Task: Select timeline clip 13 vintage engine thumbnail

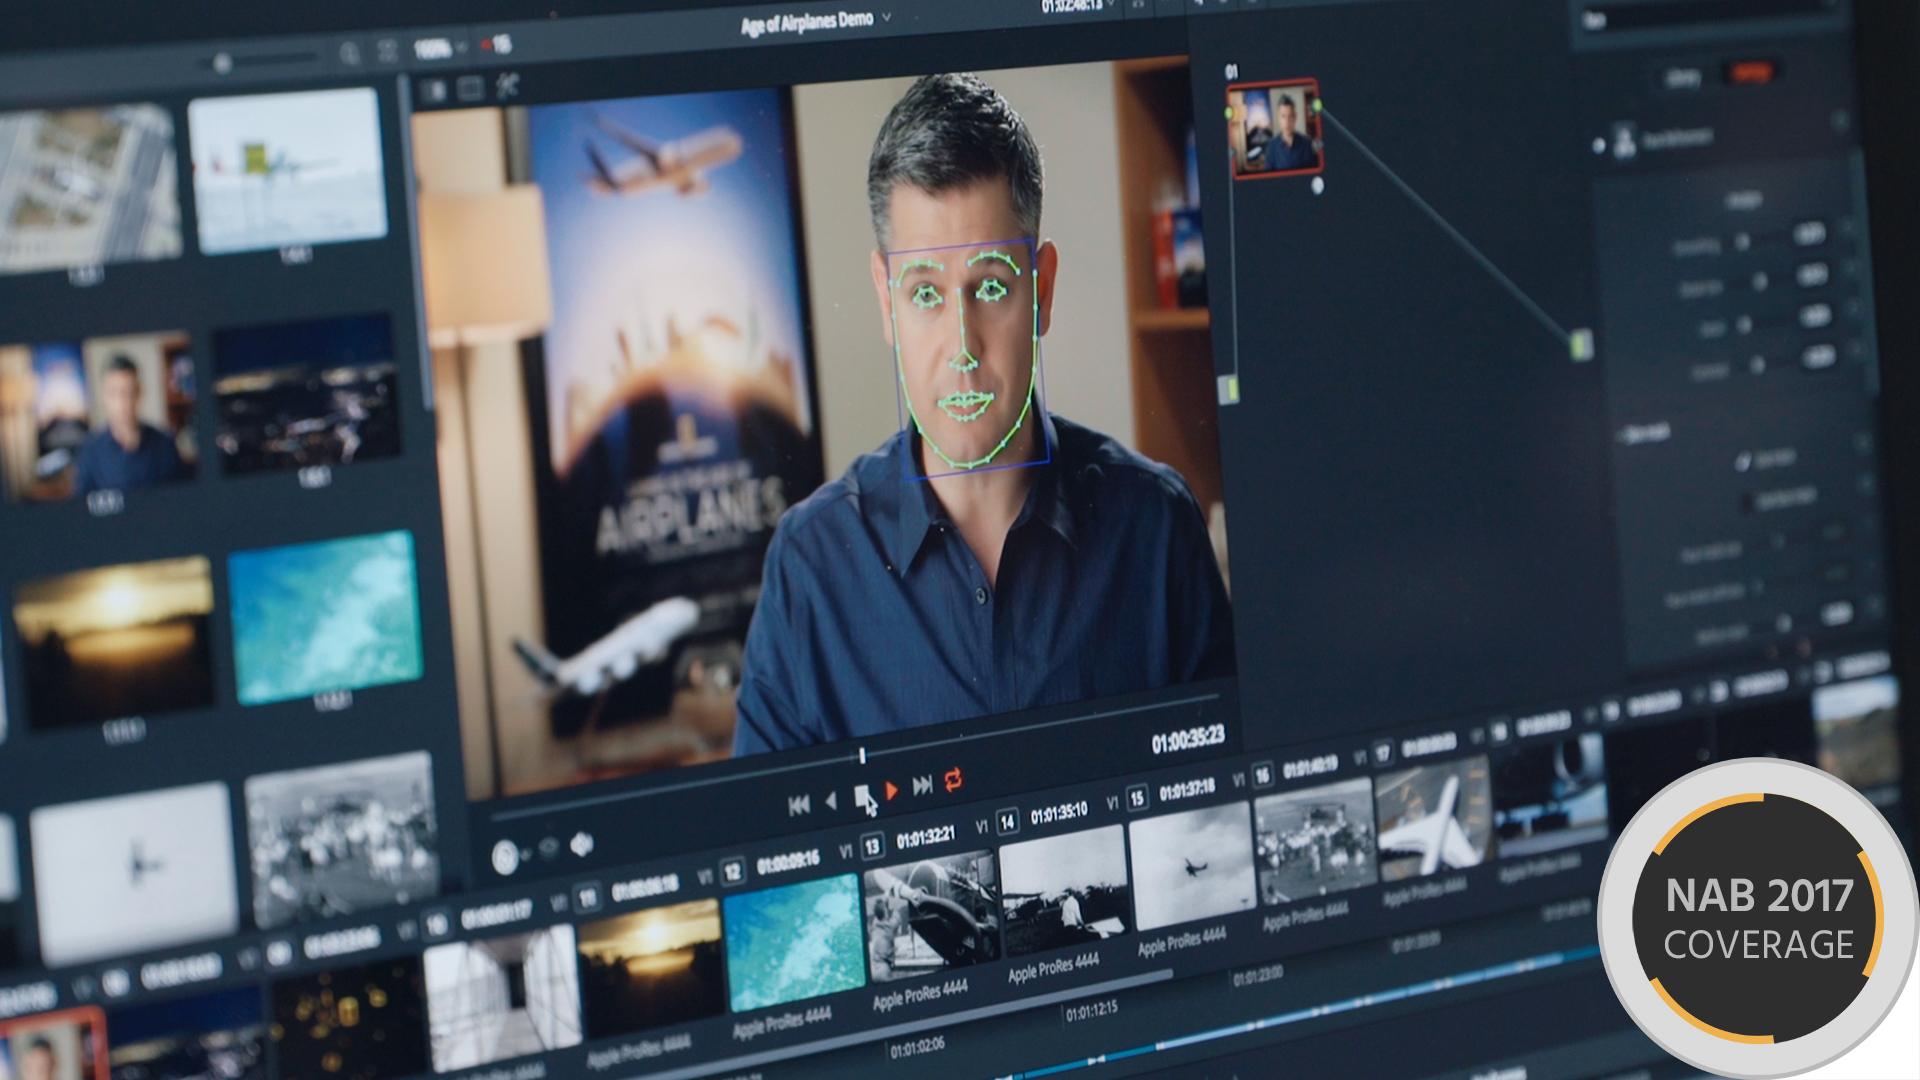Action: (x=932, y=917)
